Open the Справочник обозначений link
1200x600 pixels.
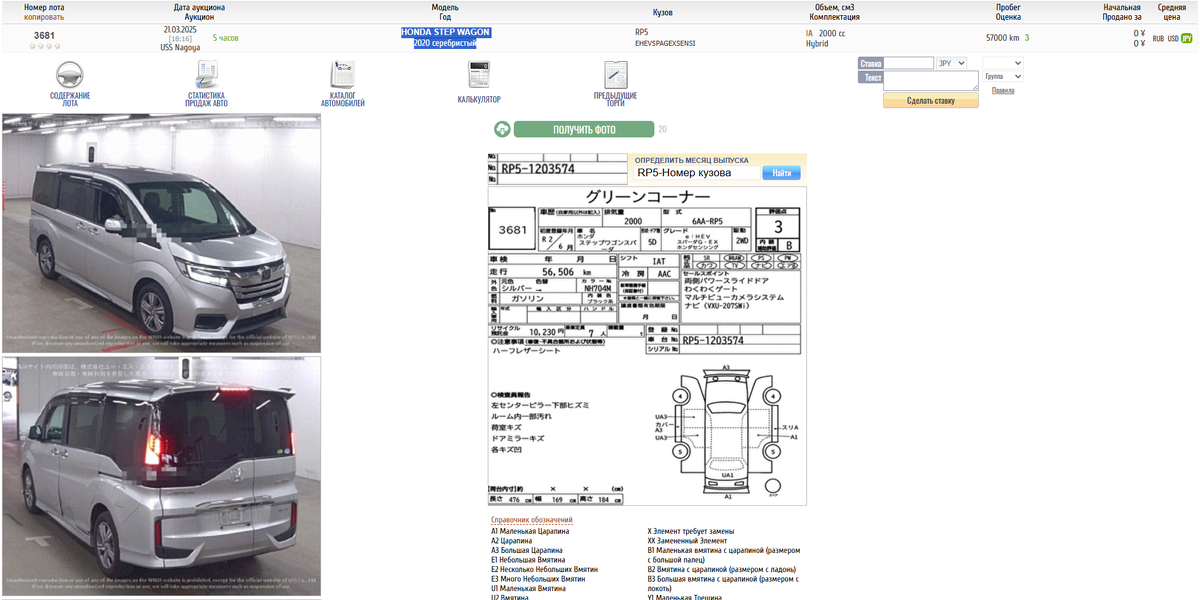pos(531,520)
